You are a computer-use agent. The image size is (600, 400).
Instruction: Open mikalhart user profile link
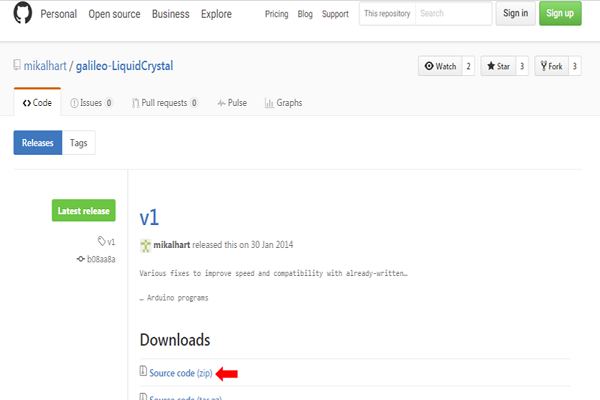[45, 66]
